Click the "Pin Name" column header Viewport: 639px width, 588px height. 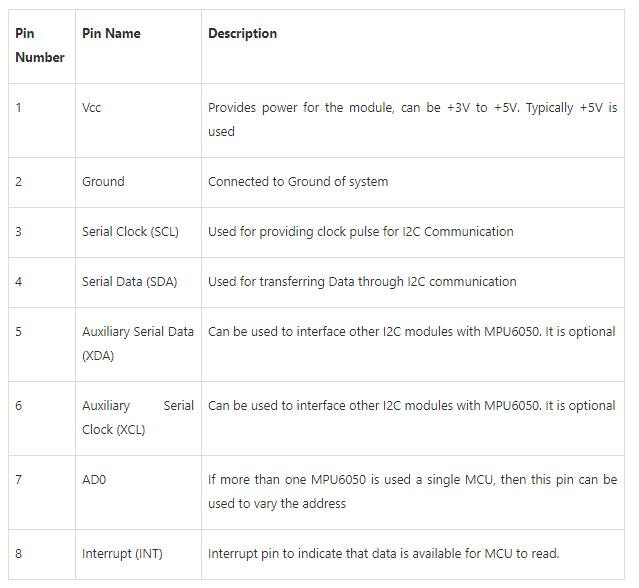(111, 33)
